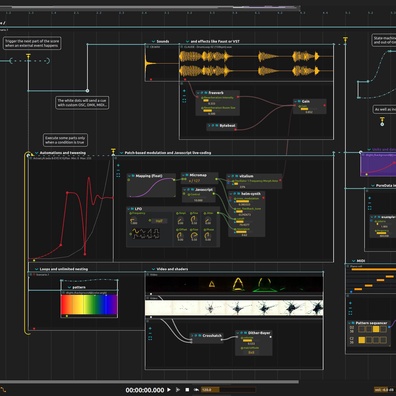The width and height of the screenshot is (396, 396).
Task: Collapse the Automations and tweening chevron
Action: [37, 153]
